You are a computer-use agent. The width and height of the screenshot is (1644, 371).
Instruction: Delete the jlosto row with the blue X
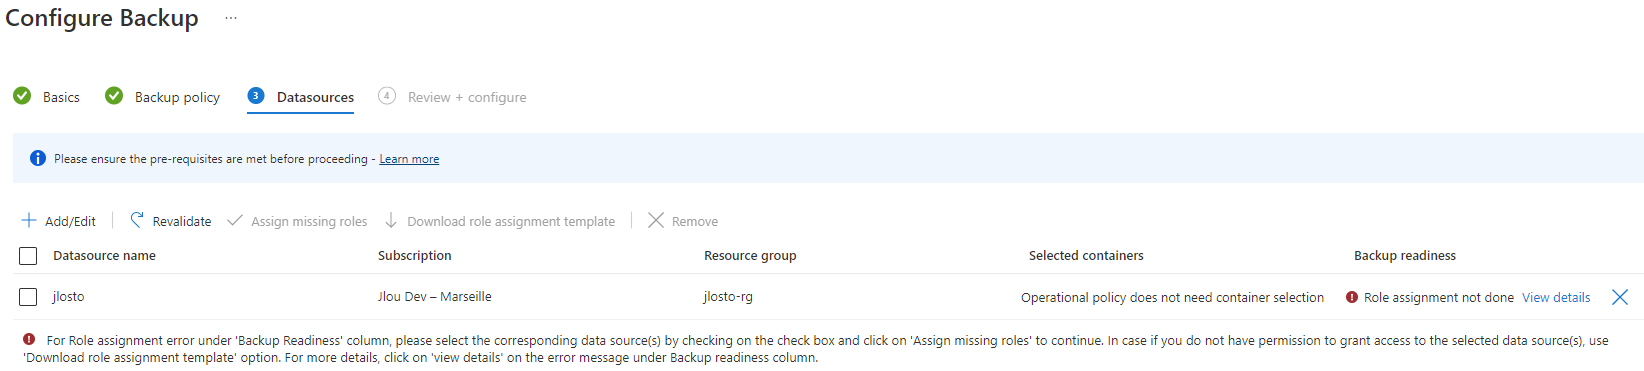[1620, 297]
